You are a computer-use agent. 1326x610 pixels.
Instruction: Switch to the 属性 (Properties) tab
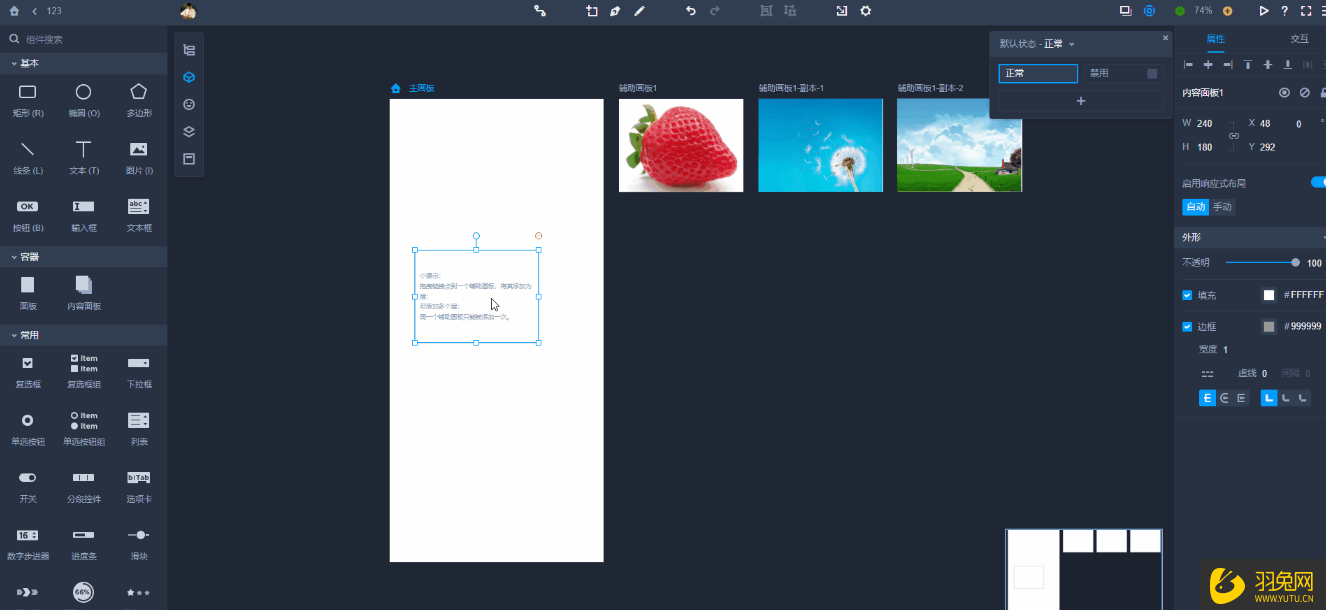(x=1215, y=39)
